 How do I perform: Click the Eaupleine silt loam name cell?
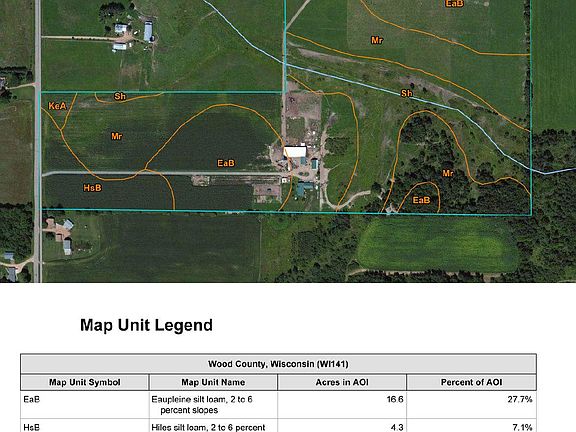(213, 404)
